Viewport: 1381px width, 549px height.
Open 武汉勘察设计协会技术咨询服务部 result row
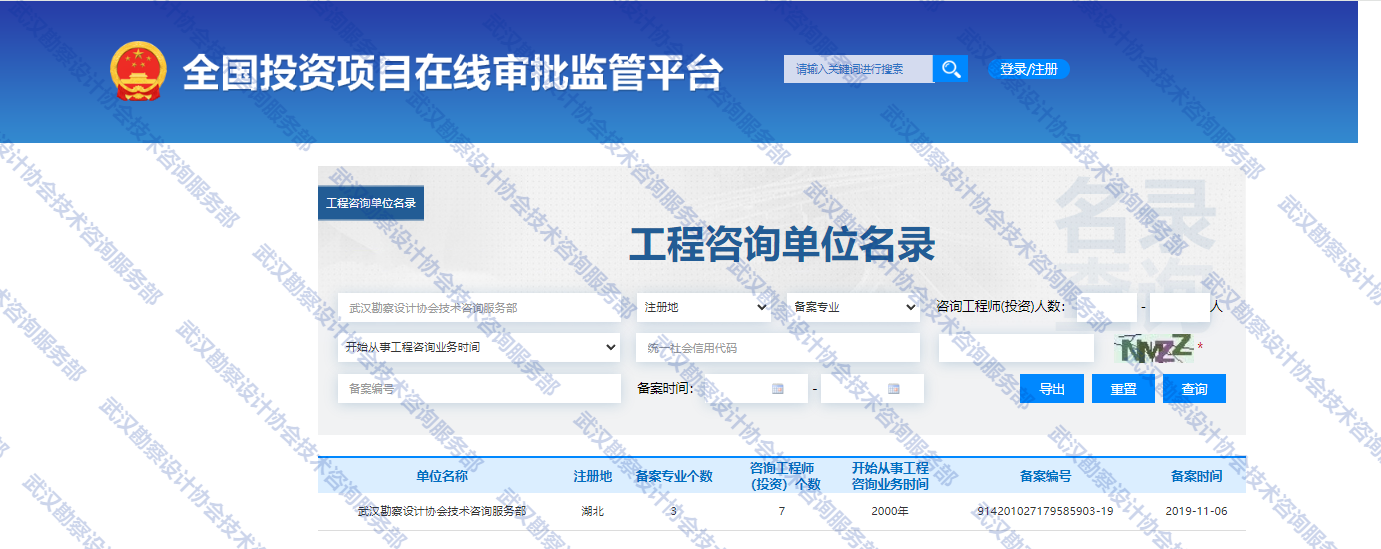(782, 511)
